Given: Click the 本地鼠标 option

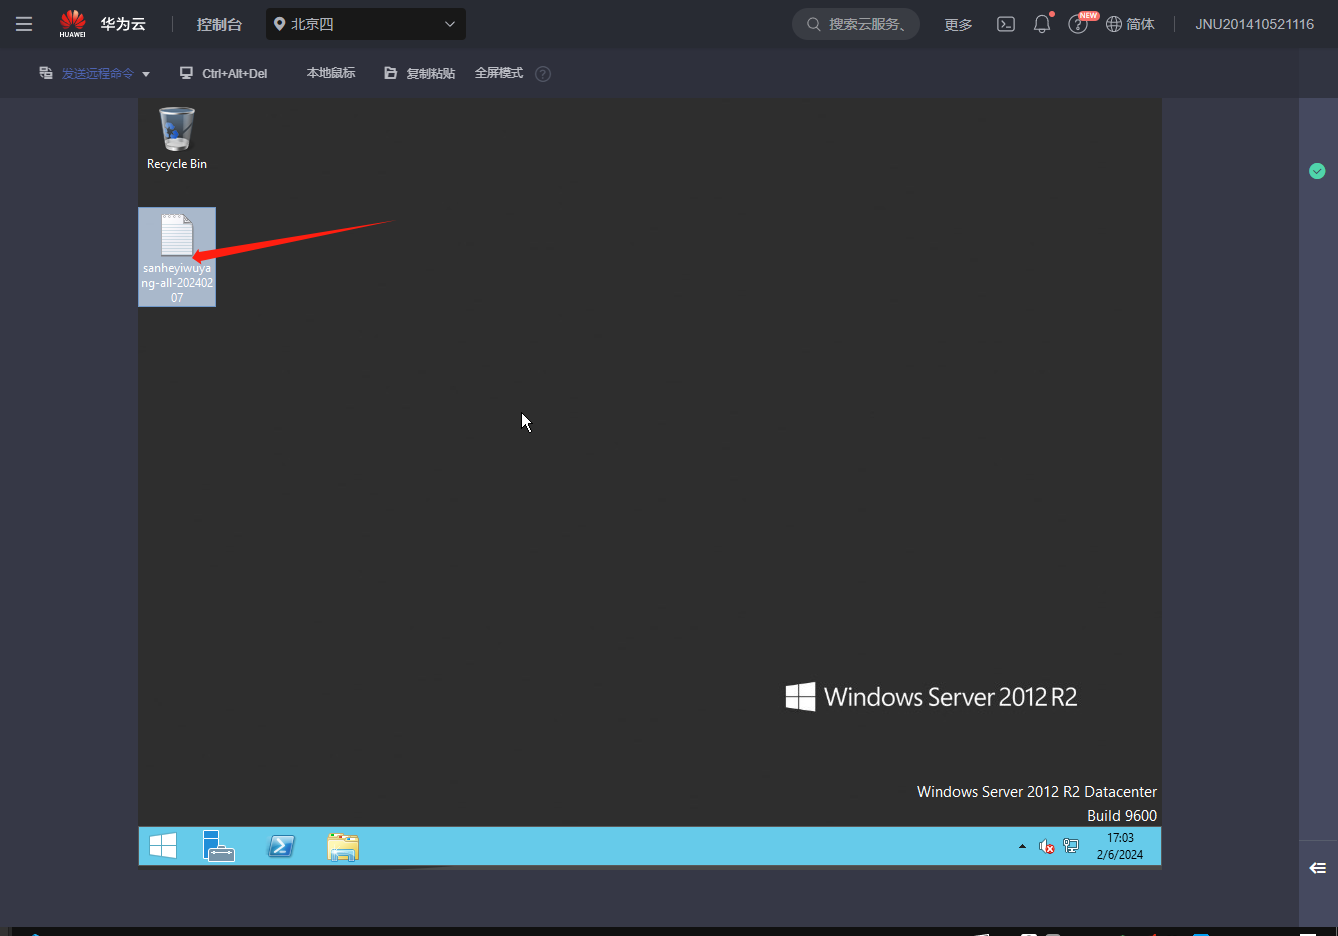Looking at the screenshot, I should (331, 73).
